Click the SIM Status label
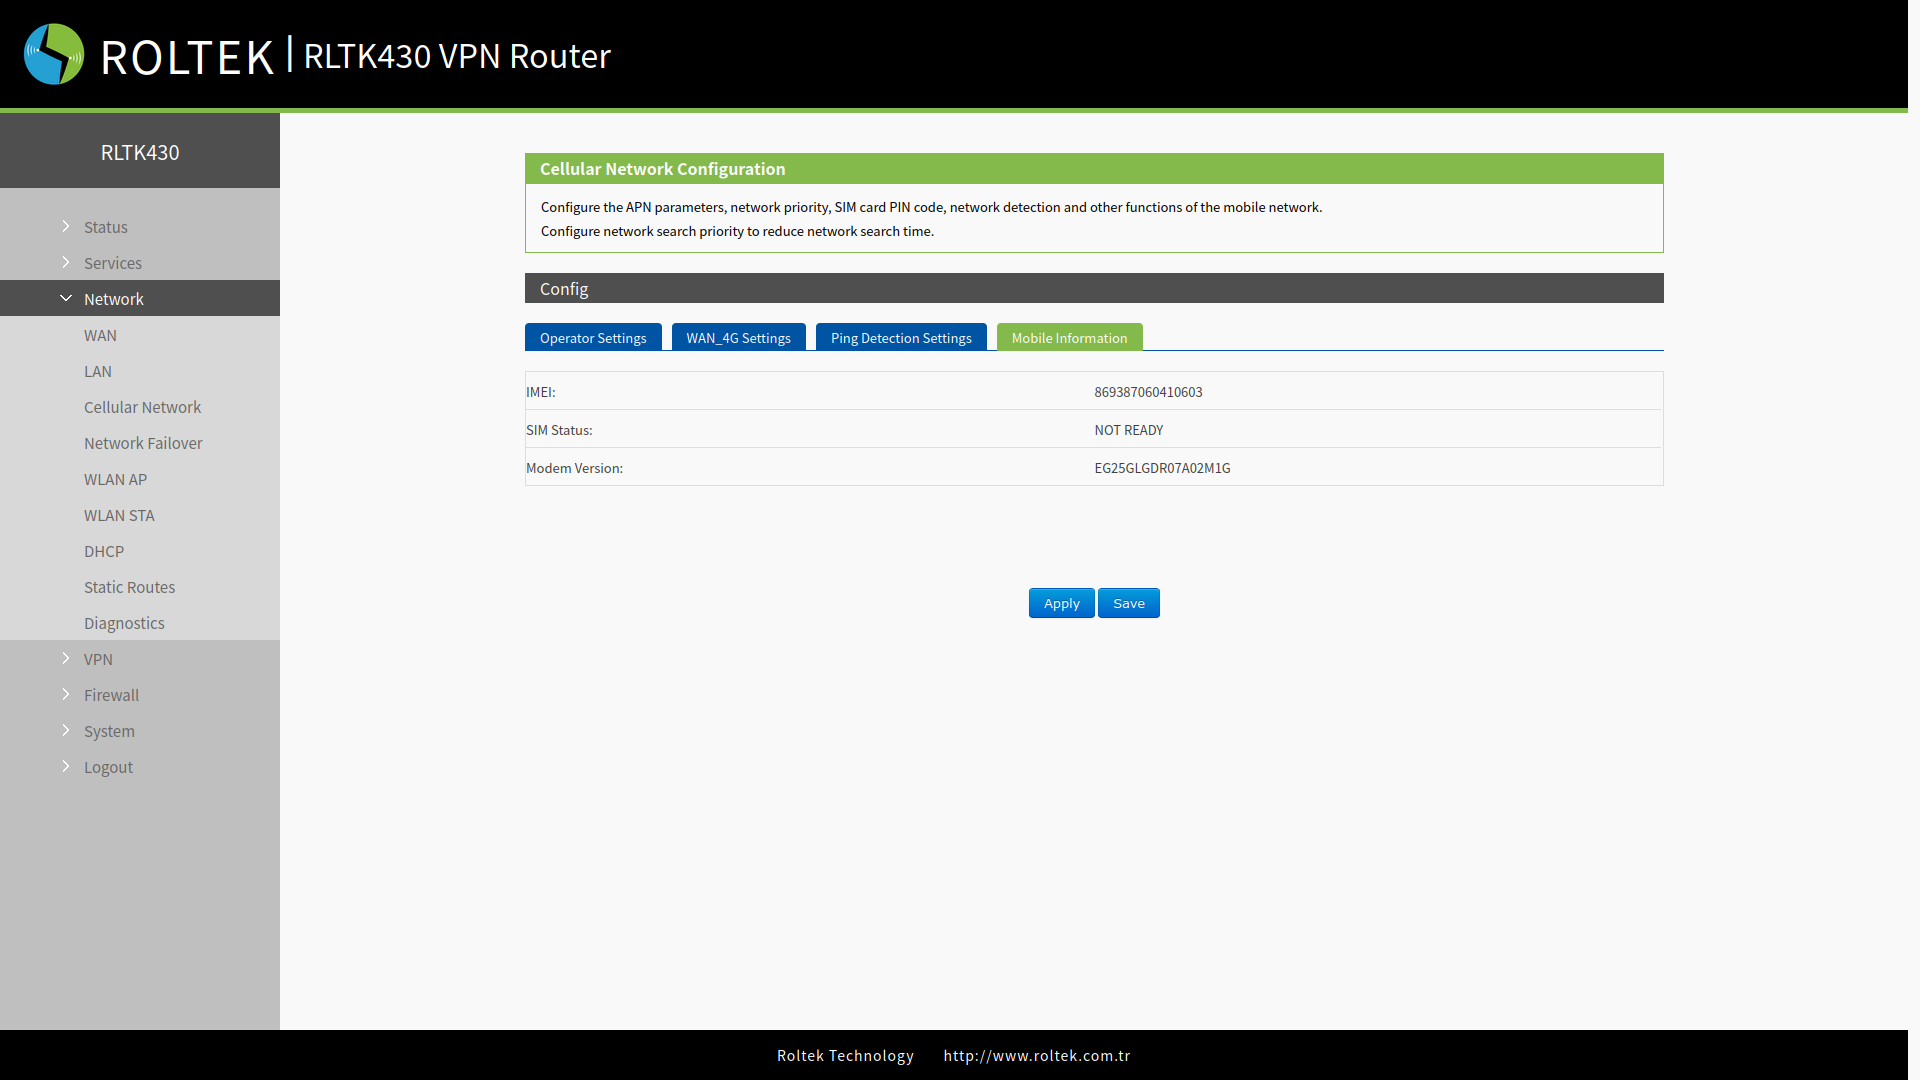The width and height of the screenshot is (1920, 1080). [559, 430]
